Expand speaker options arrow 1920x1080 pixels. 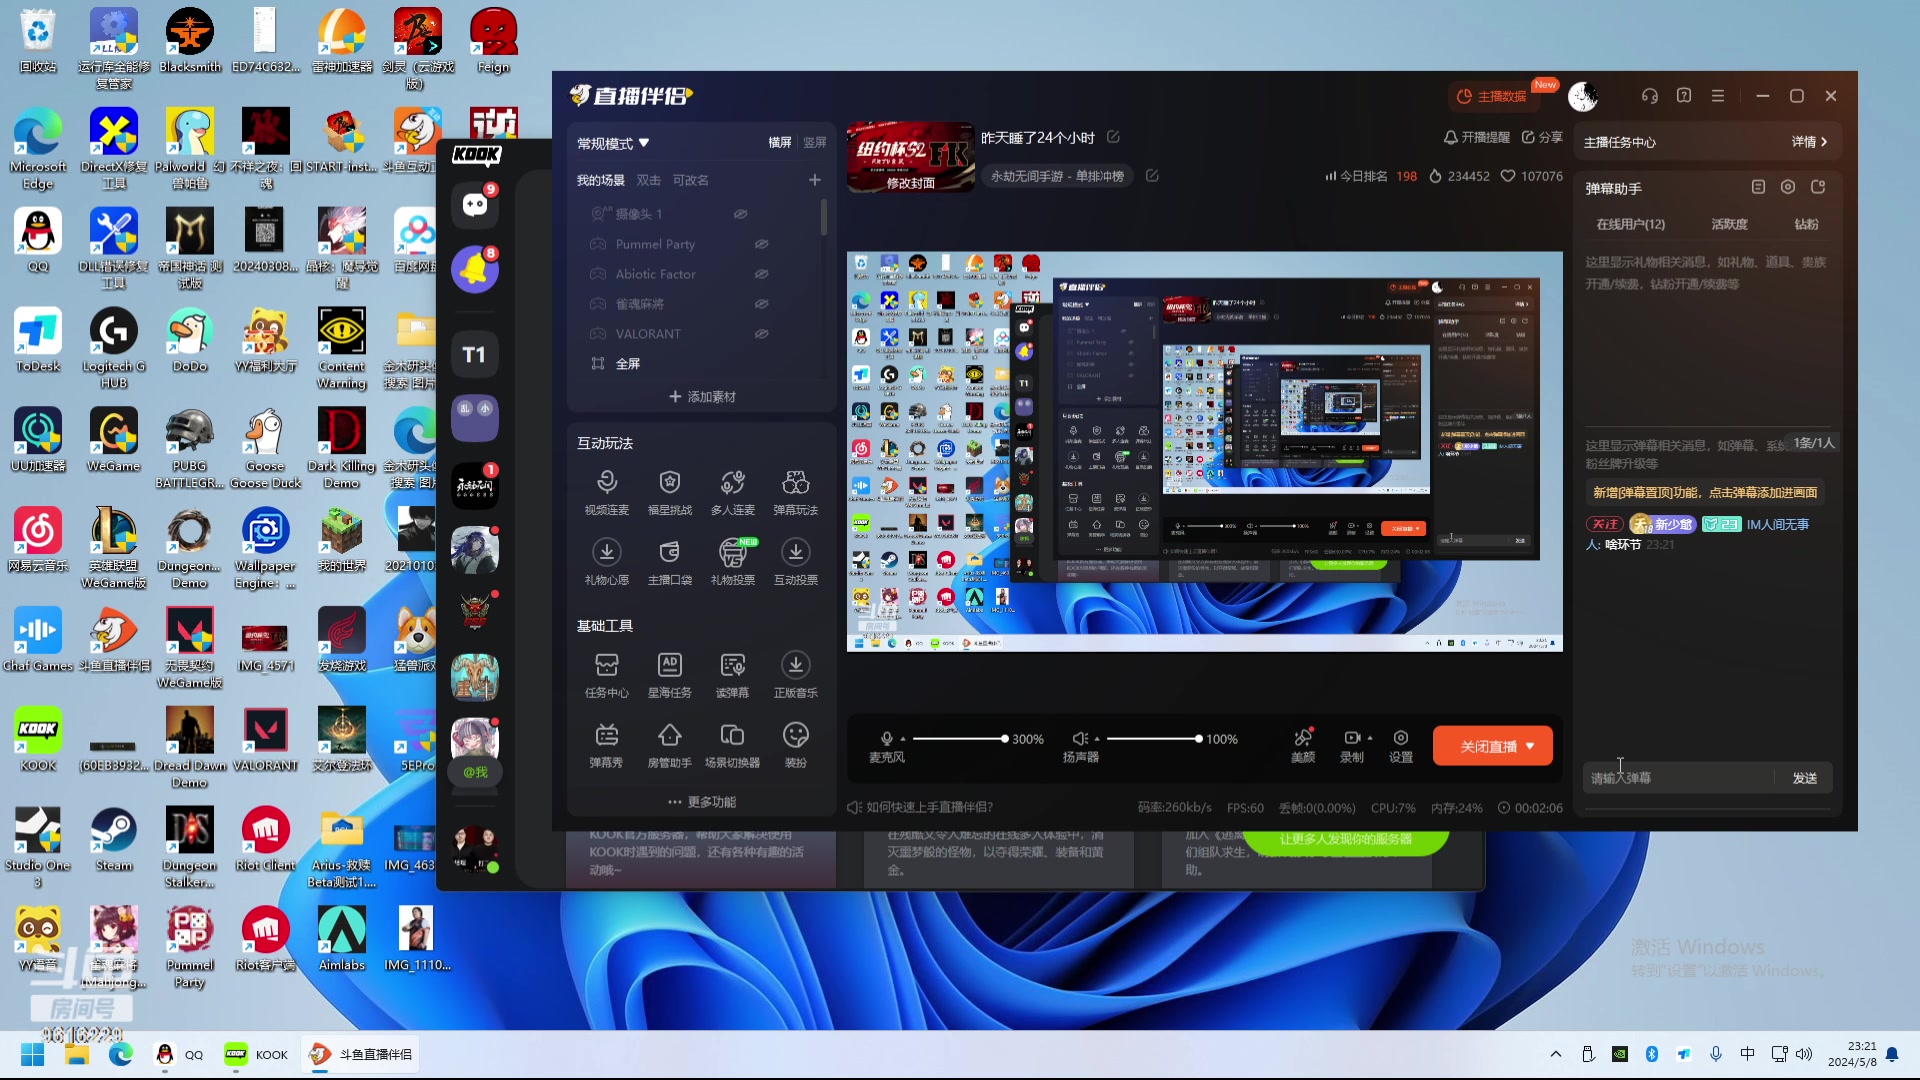1097,739
